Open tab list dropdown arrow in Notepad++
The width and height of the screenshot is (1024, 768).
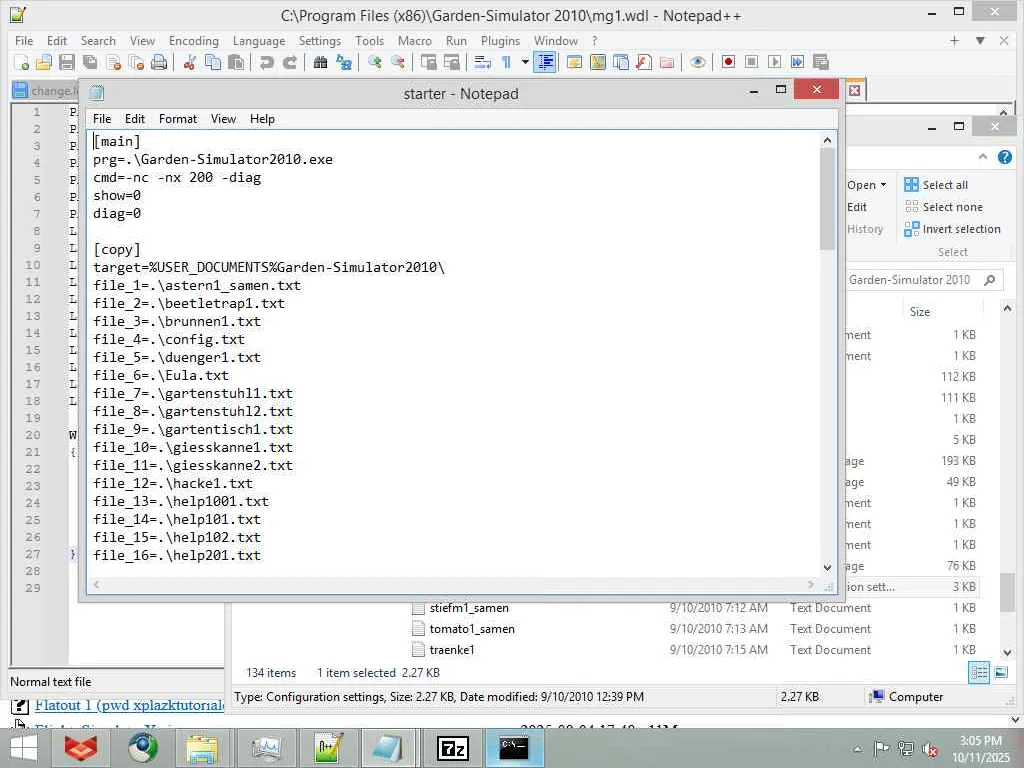pyautogui.click(x=980, y=40)
